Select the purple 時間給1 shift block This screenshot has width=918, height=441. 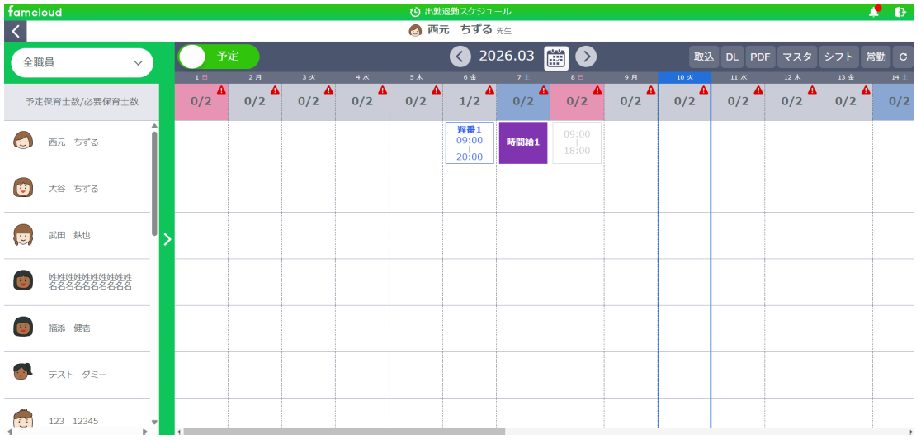click(x=523, y=143)
